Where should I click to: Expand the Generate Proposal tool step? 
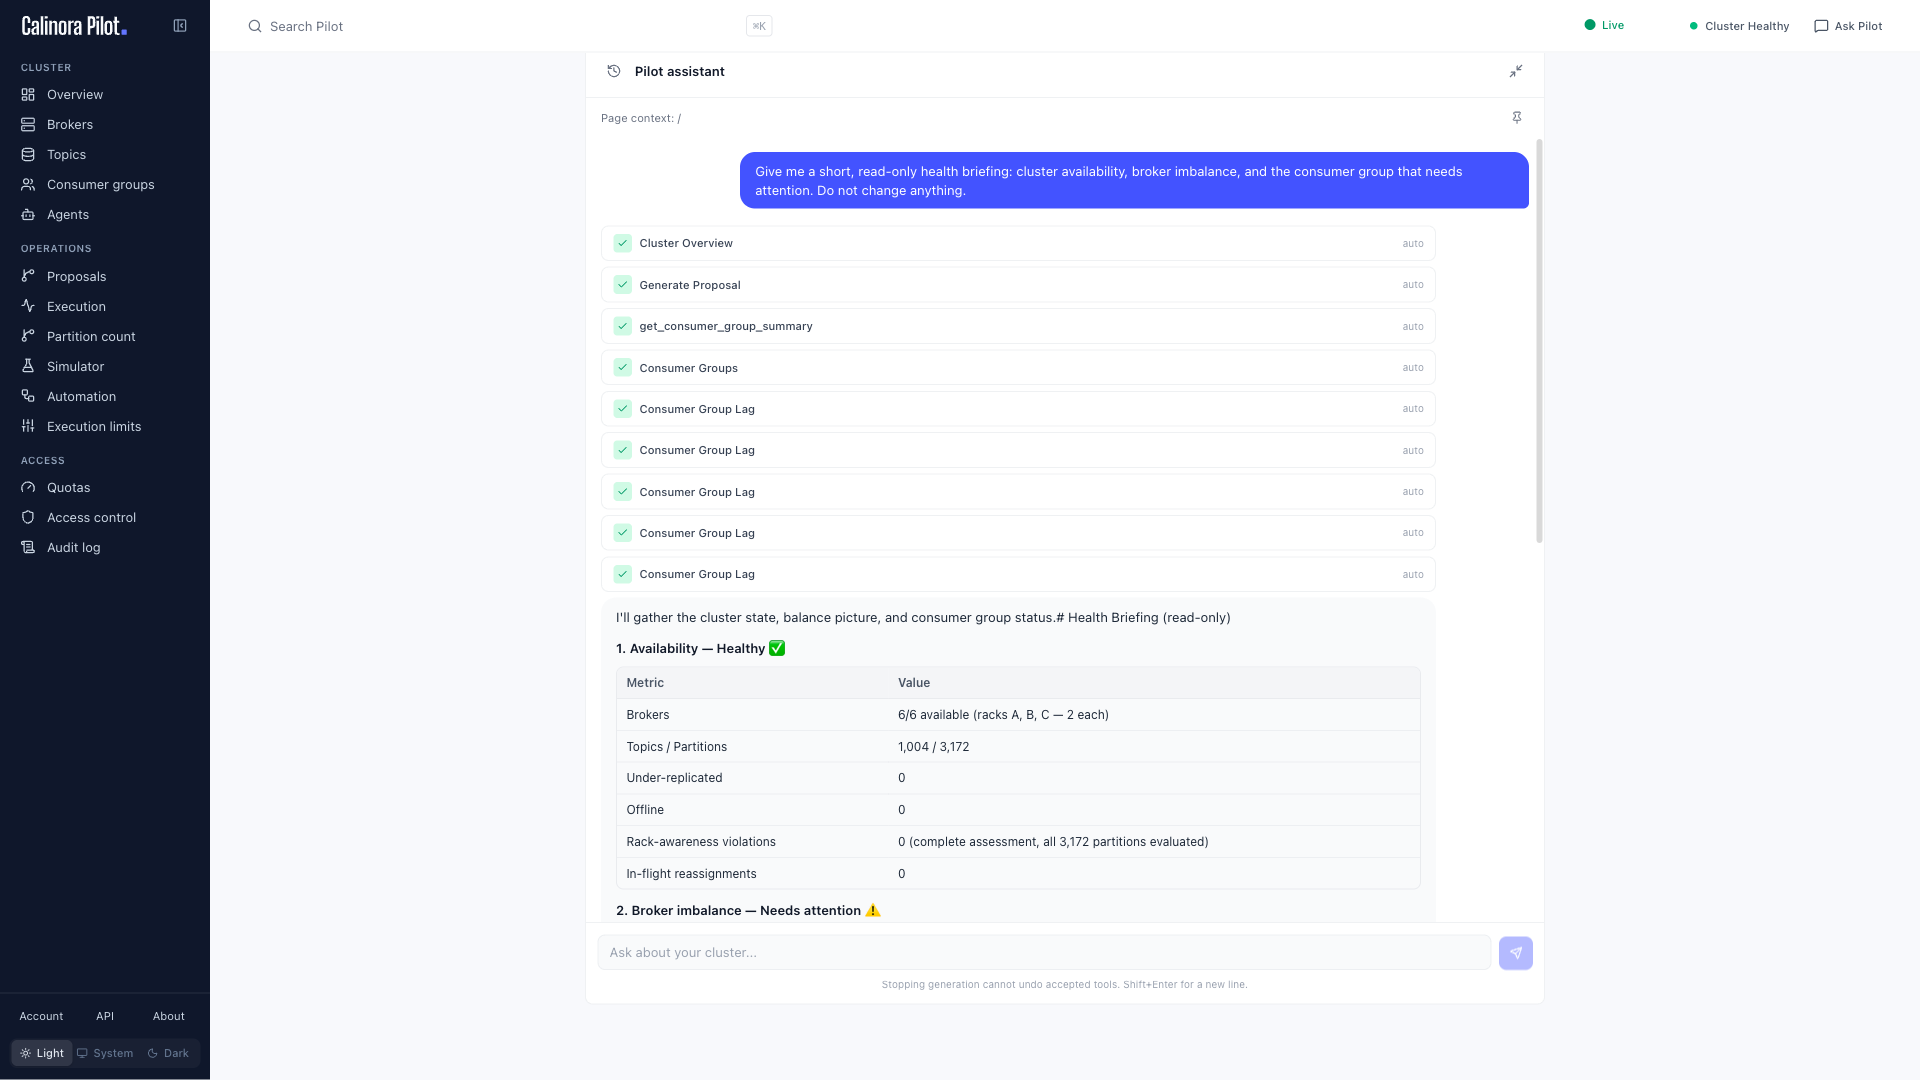point(1018,285)
